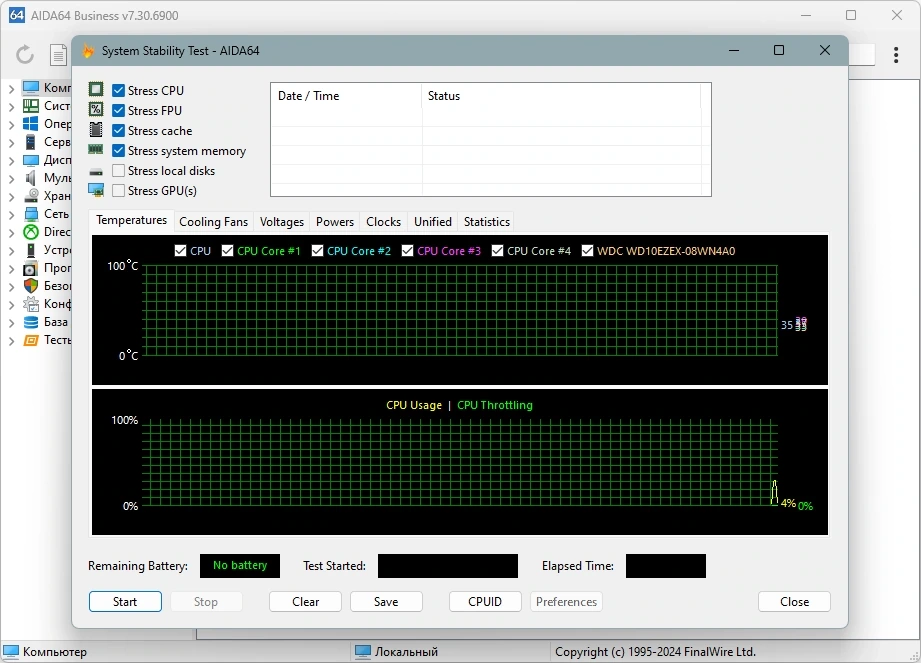Enable the Stress GPU(s) checkbox
This screenshot has height=663, width=921.
point(118,190)
